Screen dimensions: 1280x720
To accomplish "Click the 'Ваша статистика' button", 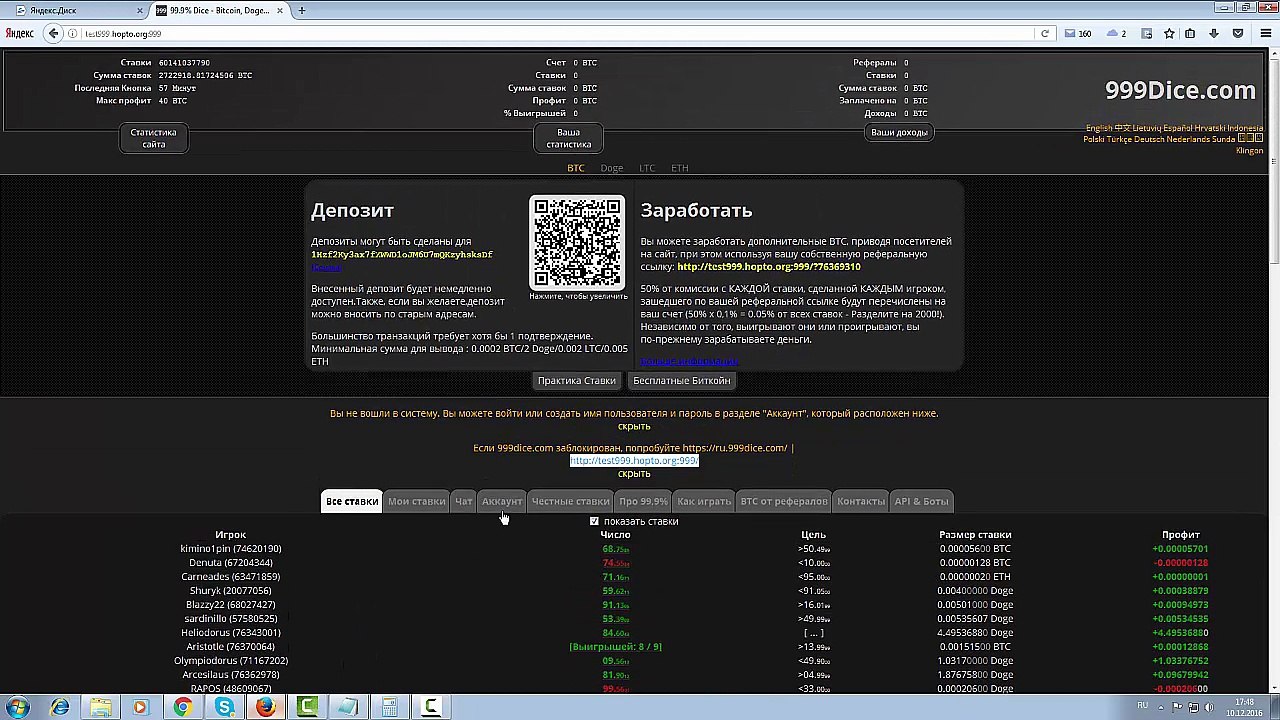I will pos(568,138).
